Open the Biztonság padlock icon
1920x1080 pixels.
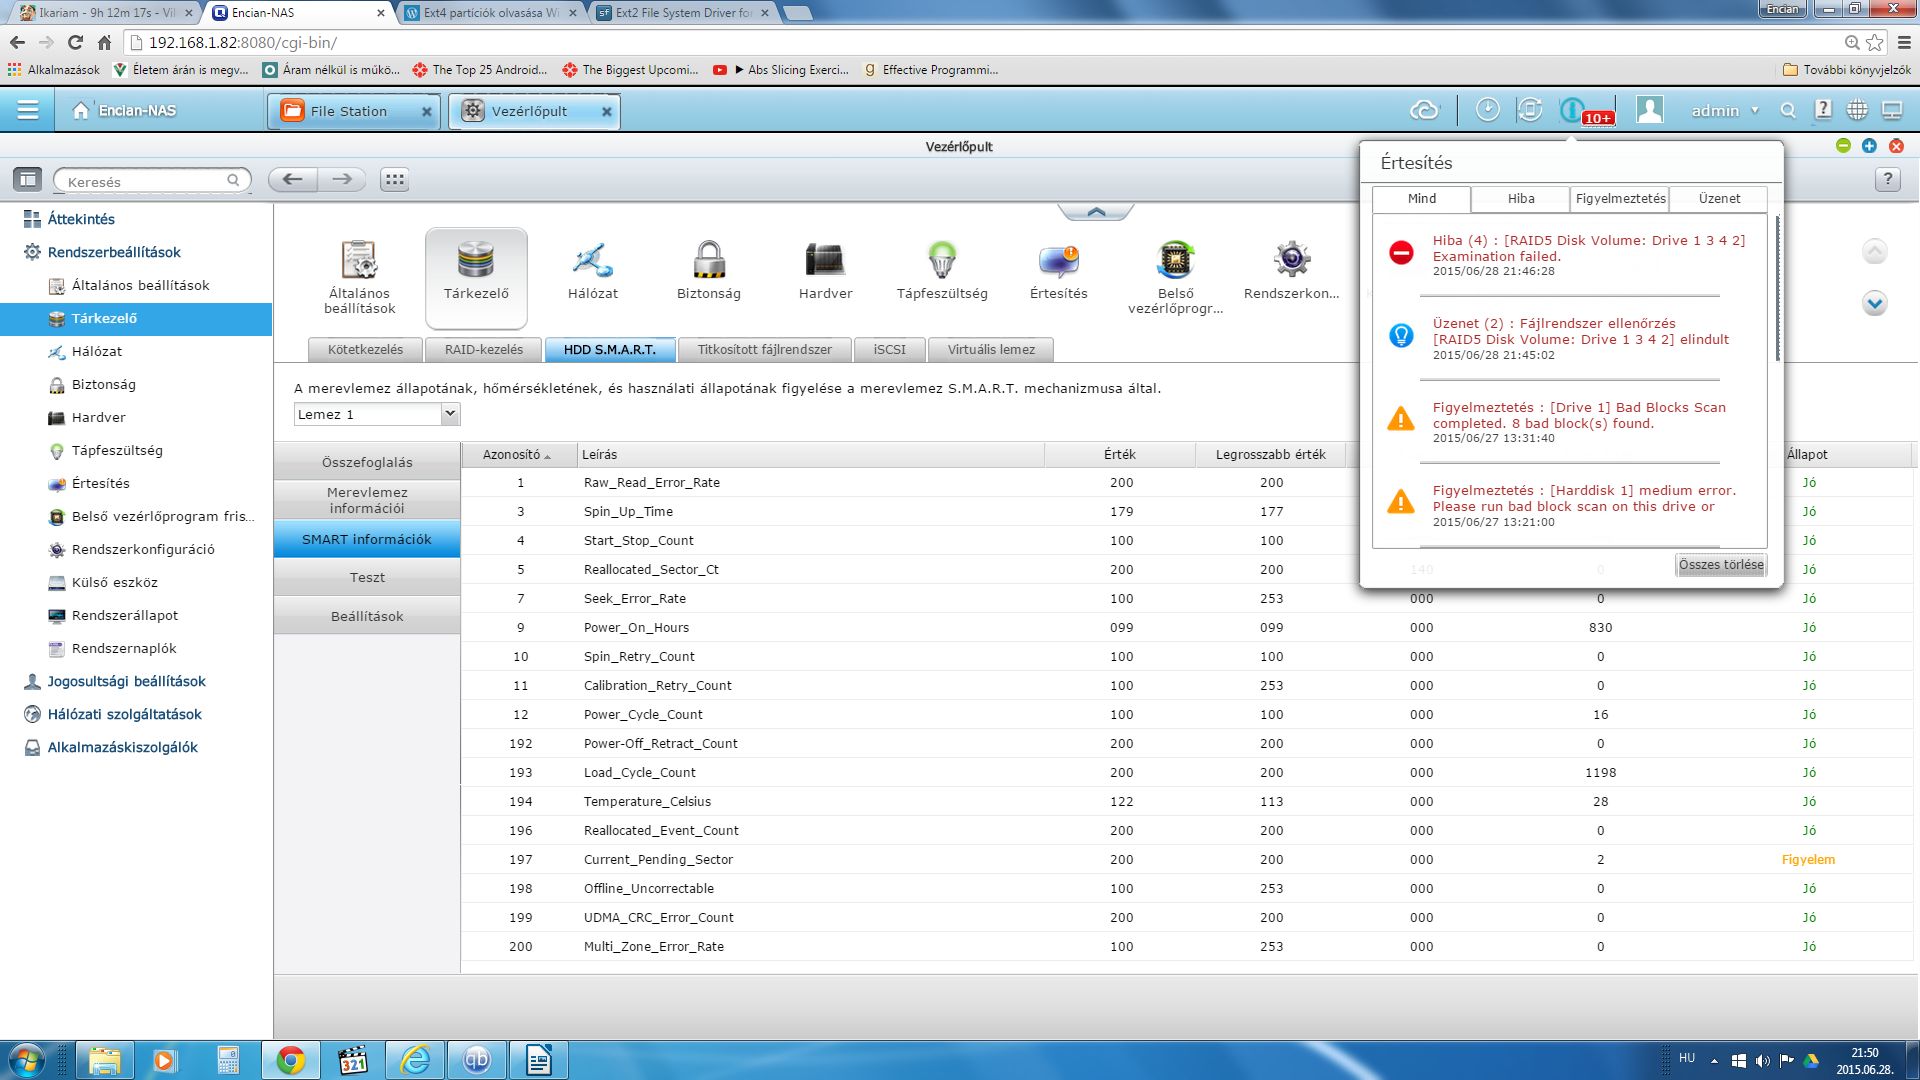point(708,262)
